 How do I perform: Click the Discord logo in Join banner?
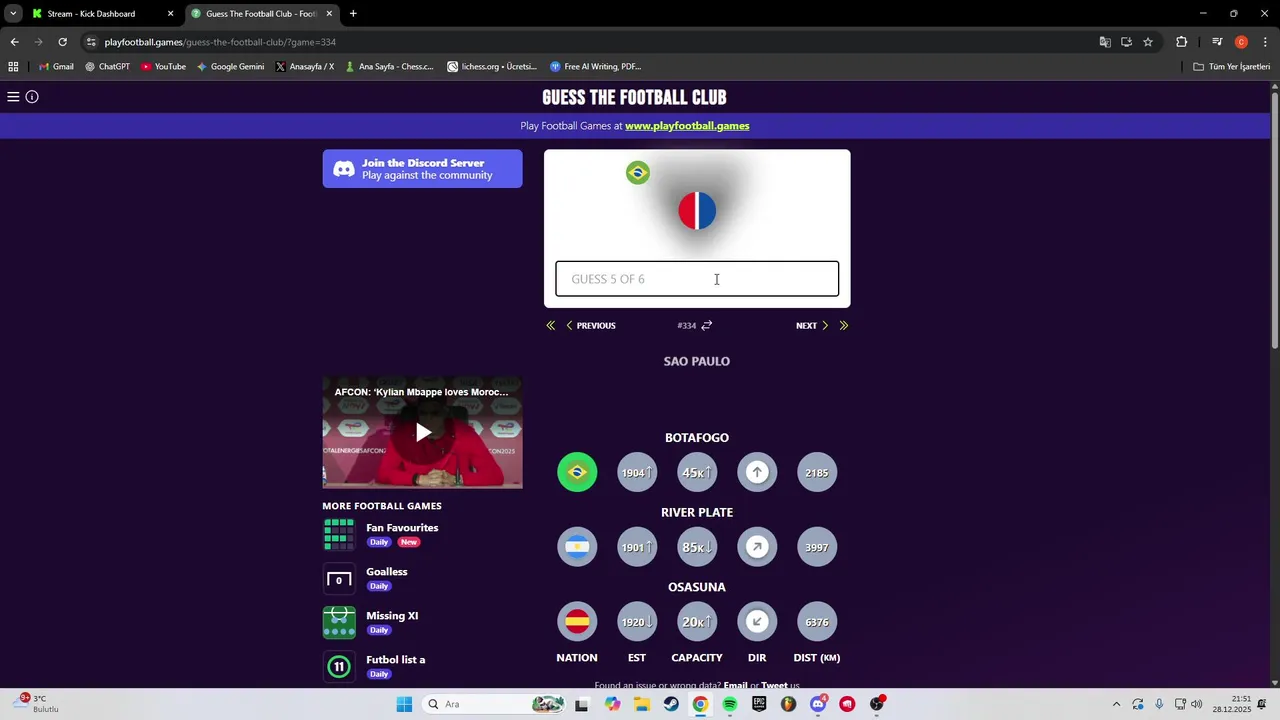click(x=344, y=169)
